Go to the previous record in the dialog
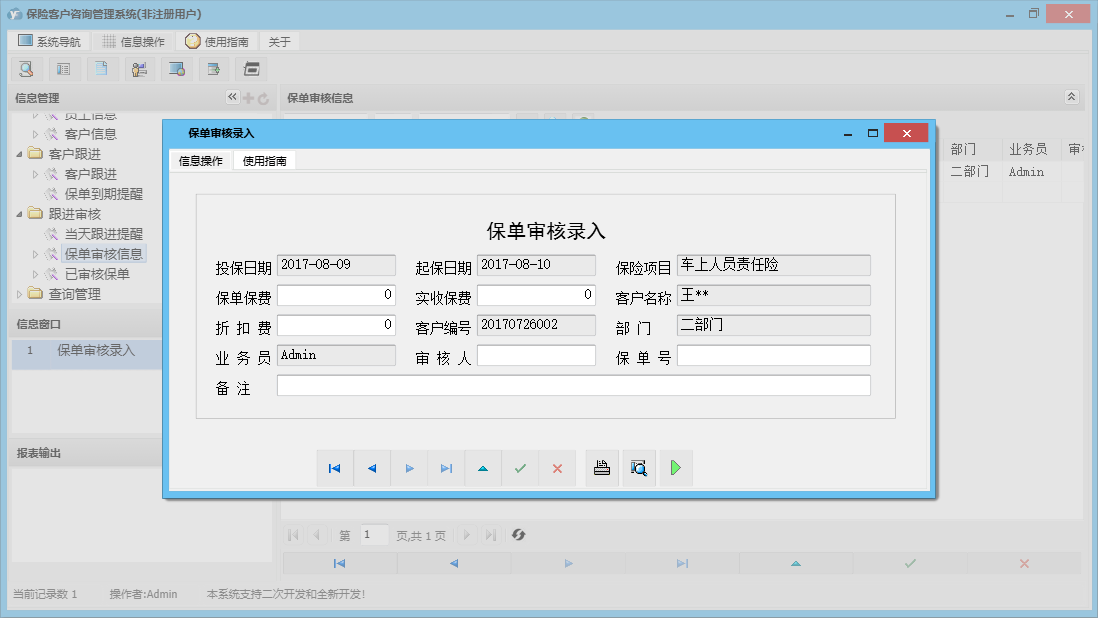 [372, 468]
